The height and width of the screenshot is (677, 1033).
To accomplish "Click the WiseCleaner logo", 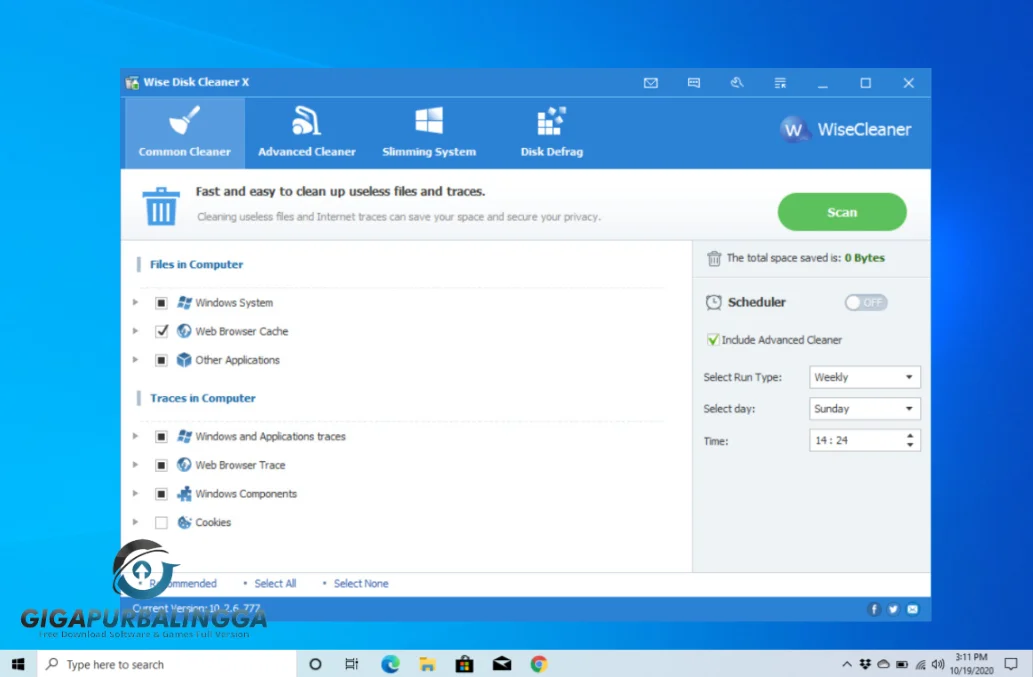I will 845,130.
